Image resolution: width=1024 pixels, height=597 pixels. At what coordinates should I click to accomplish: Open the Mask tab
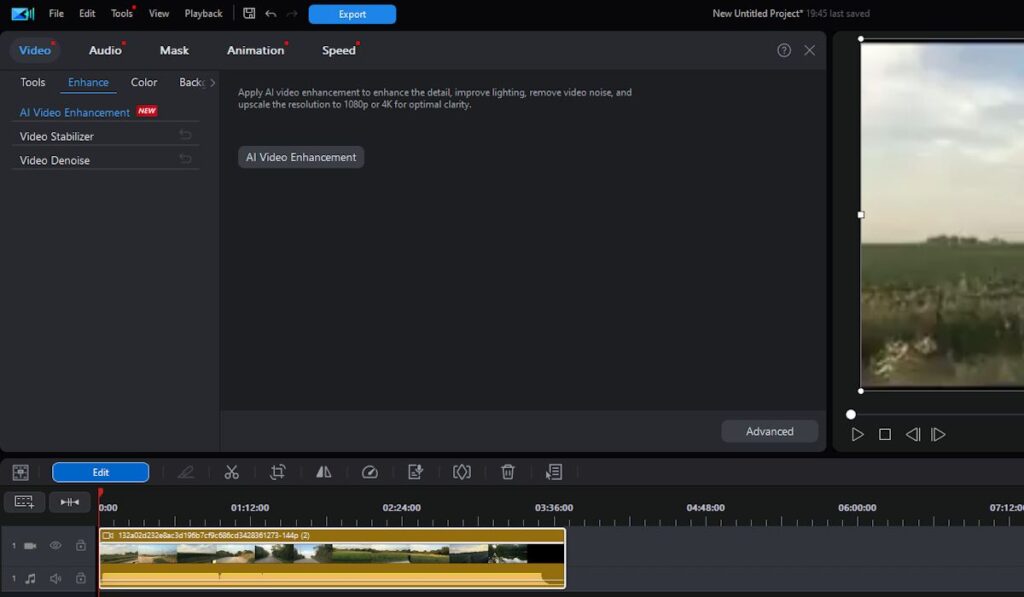click(x=174, y=50)
